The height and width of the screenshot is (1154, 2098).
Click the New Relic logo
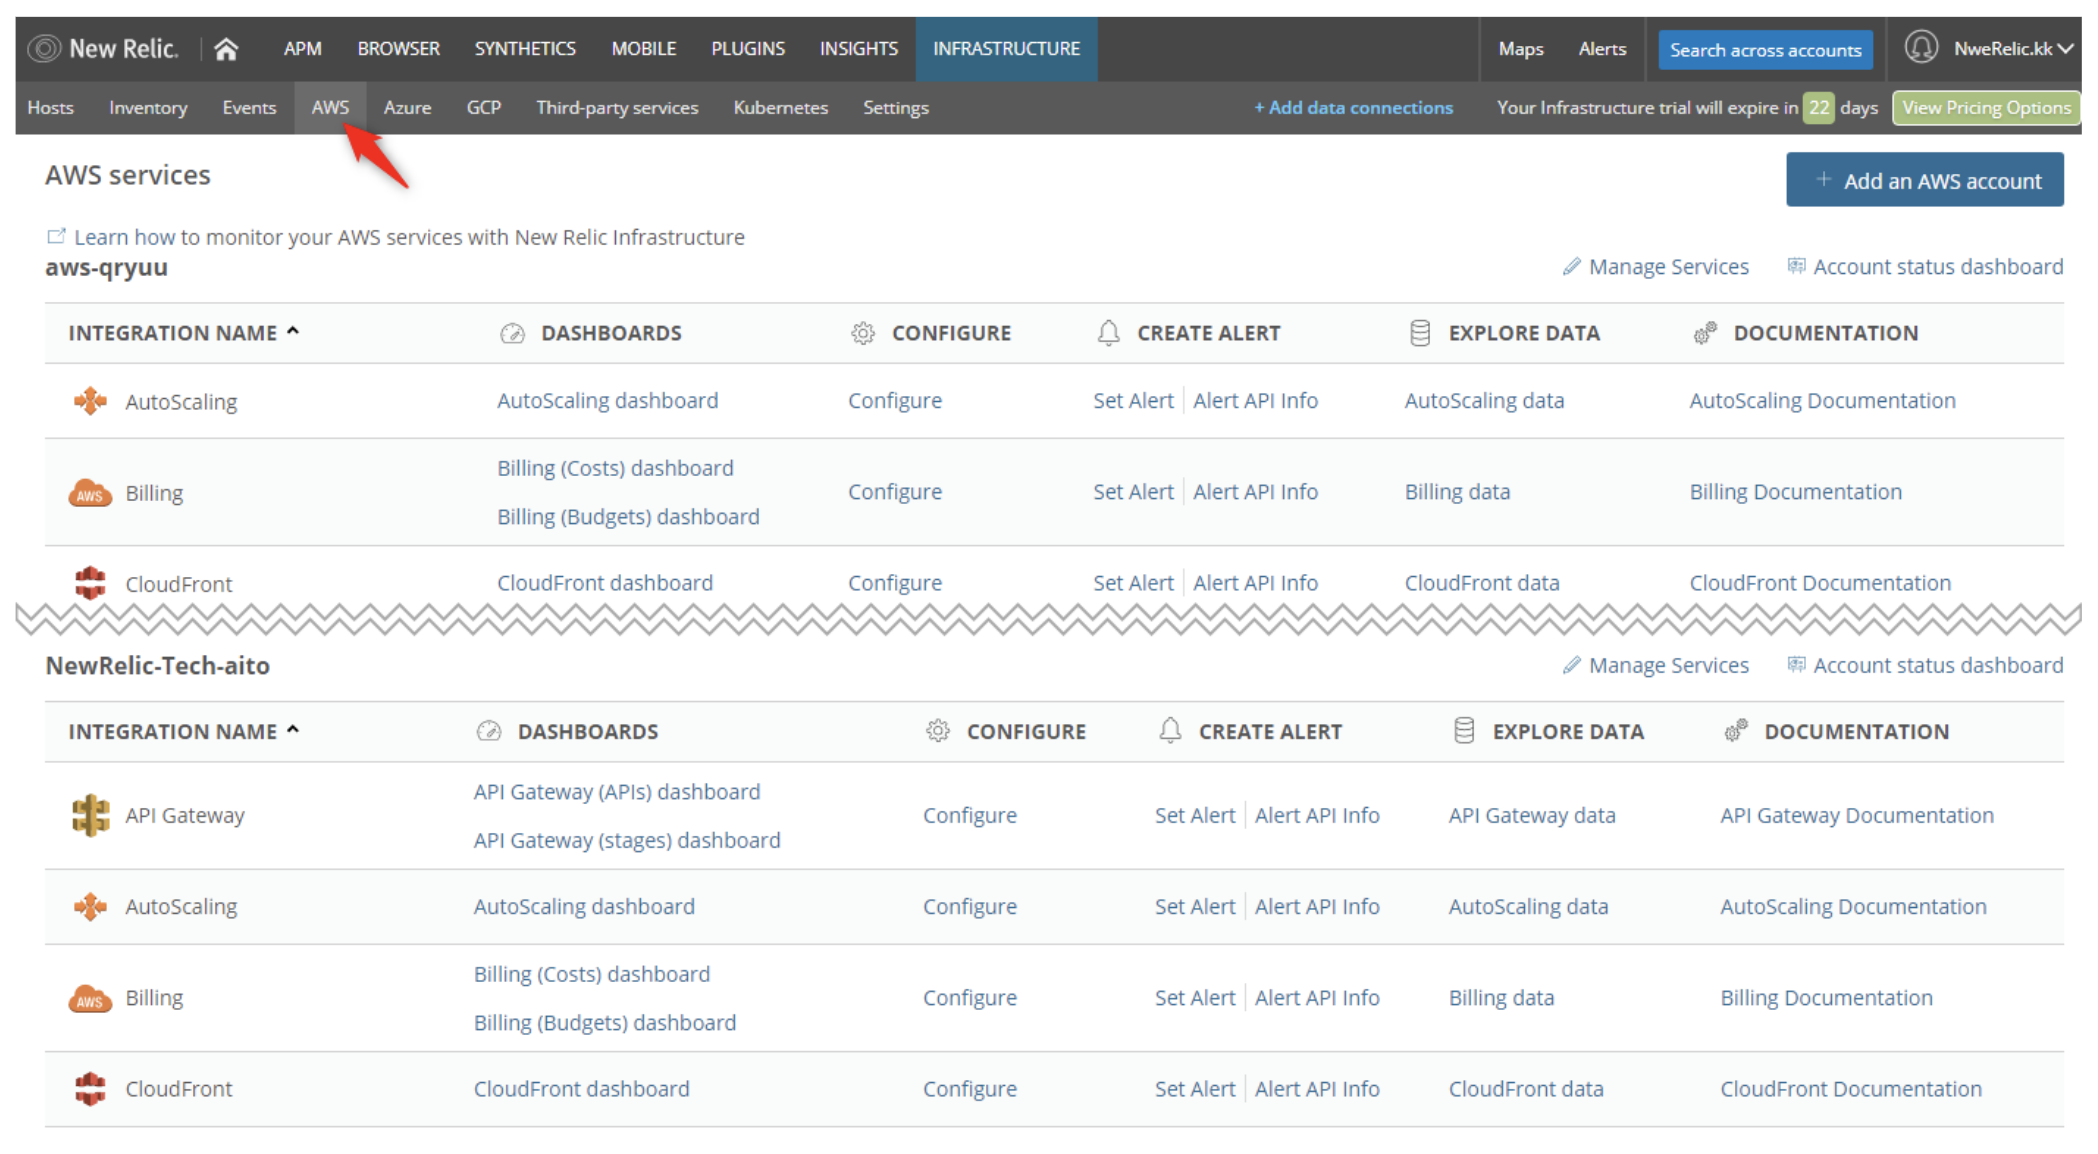pos(104,48)
